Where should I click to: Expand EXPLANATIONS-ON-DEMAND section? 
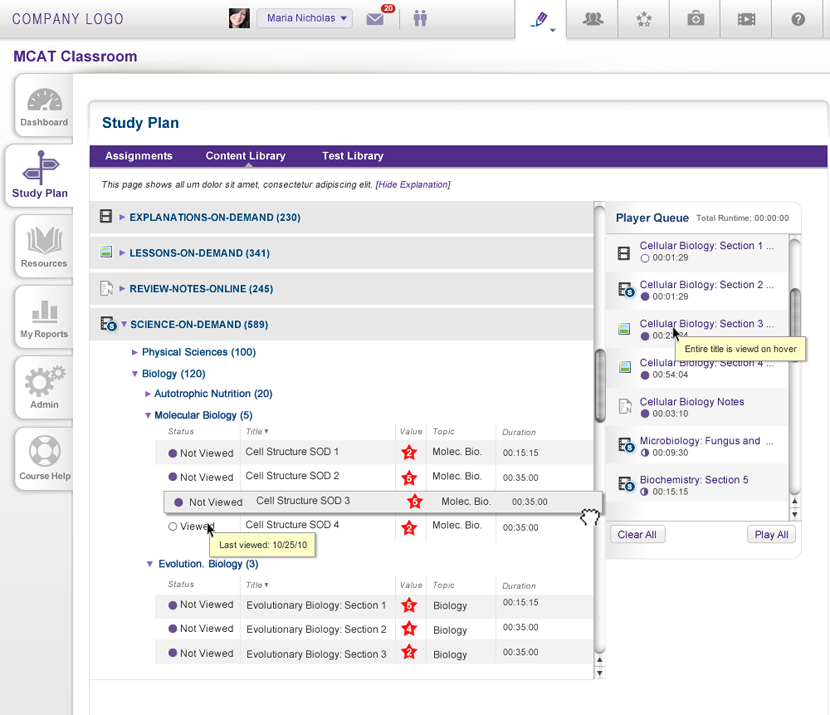coord(123,217)
